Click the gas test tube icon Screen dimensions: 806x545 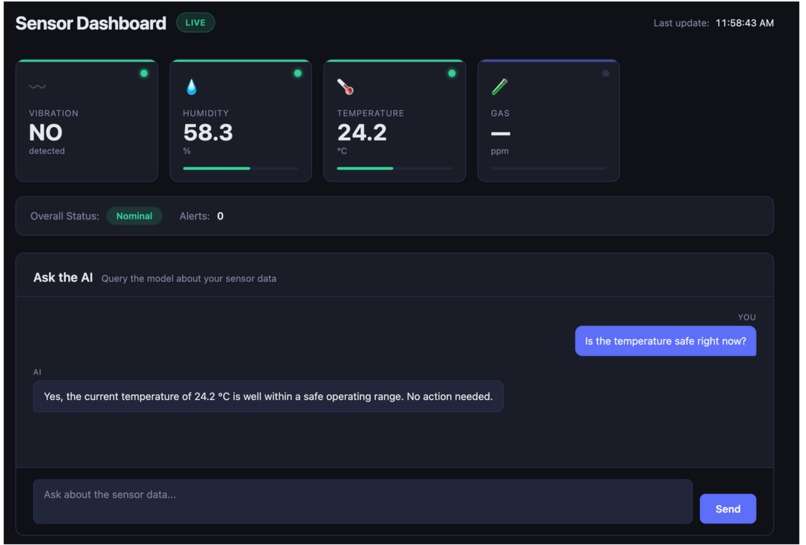click(x=500, y=87)
